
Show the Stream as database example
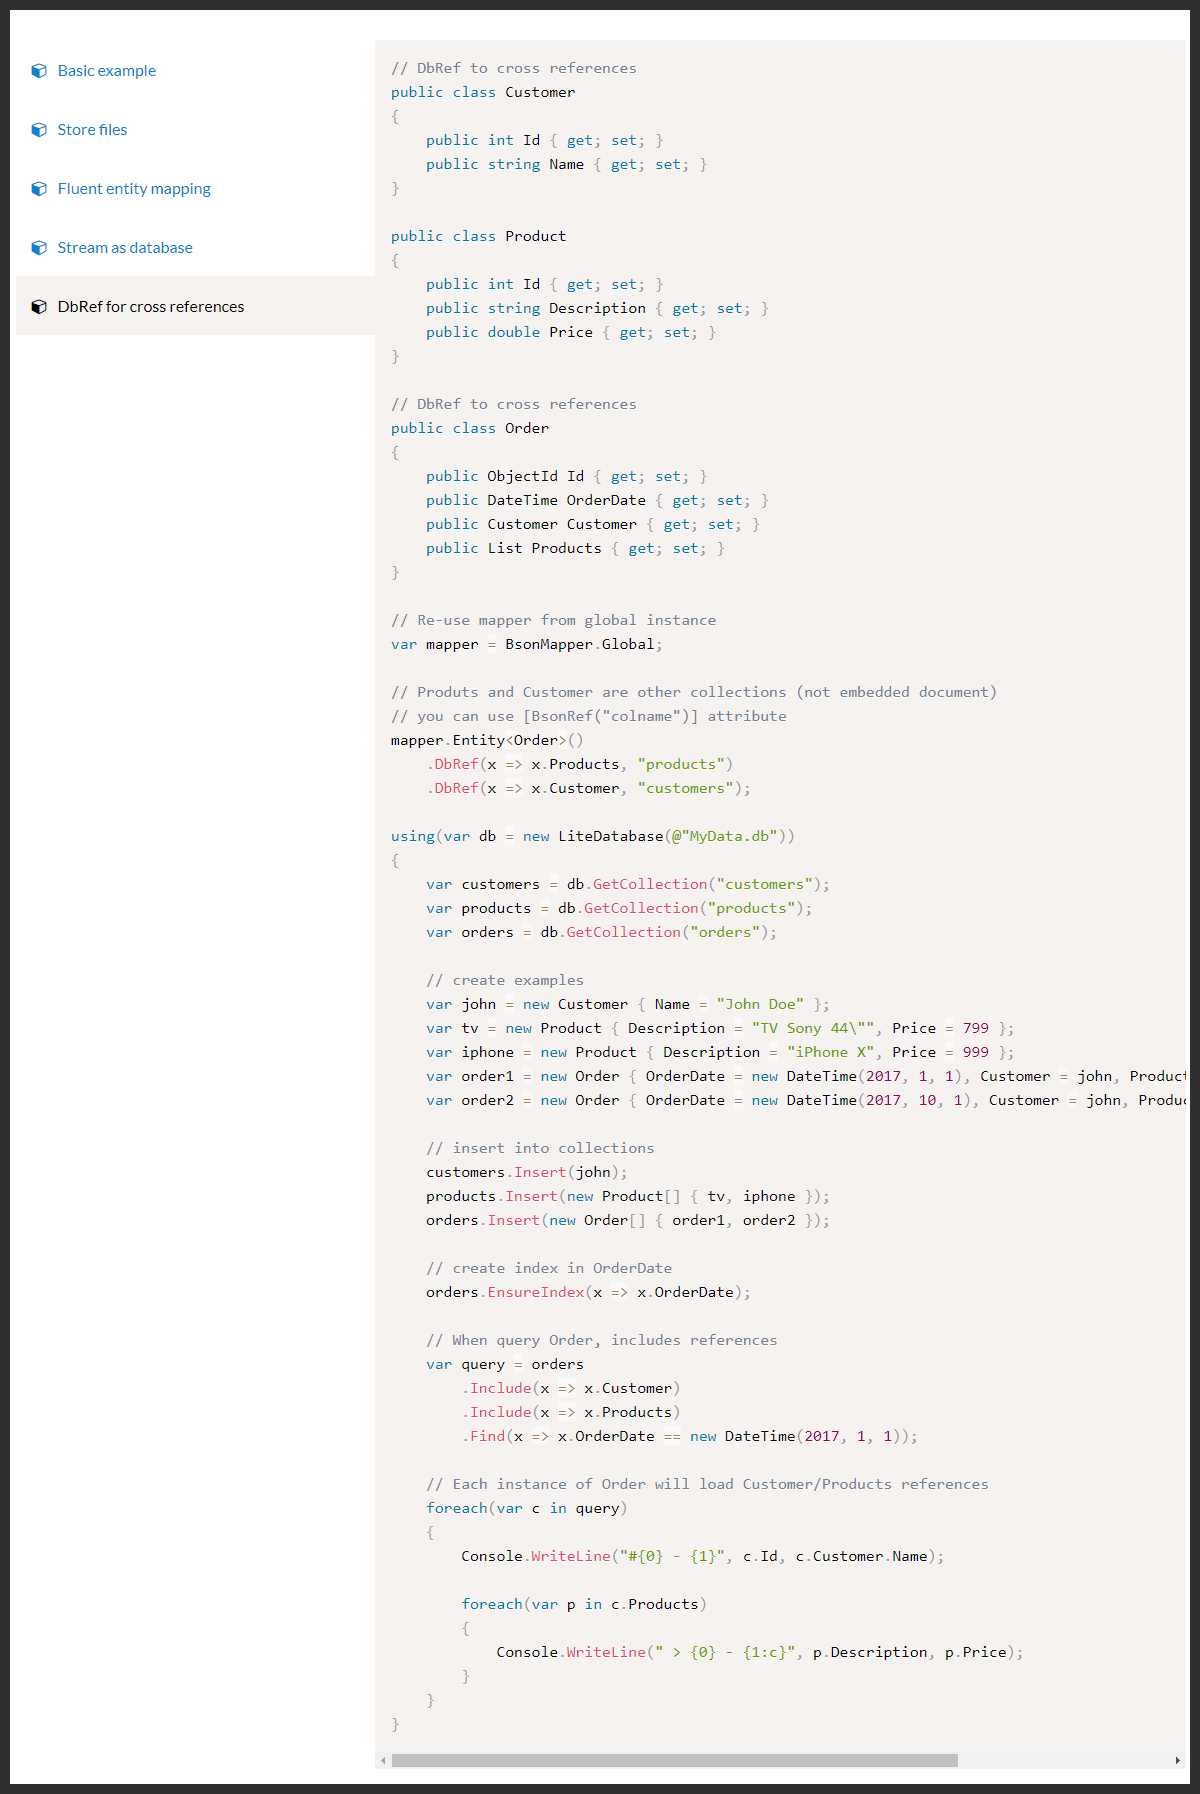click(125, 248)
